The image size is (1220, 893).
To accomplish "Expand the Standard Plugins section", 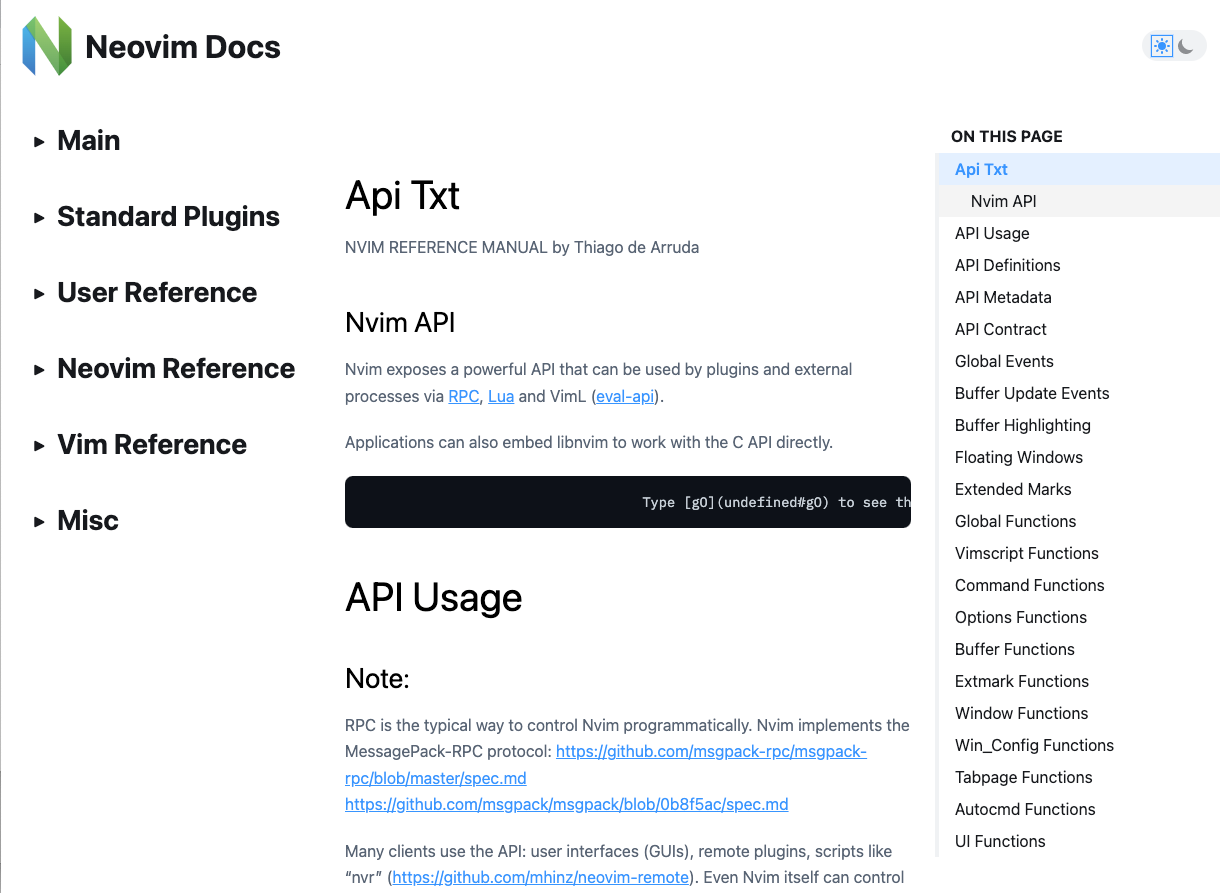I will (x=168, y=217).
